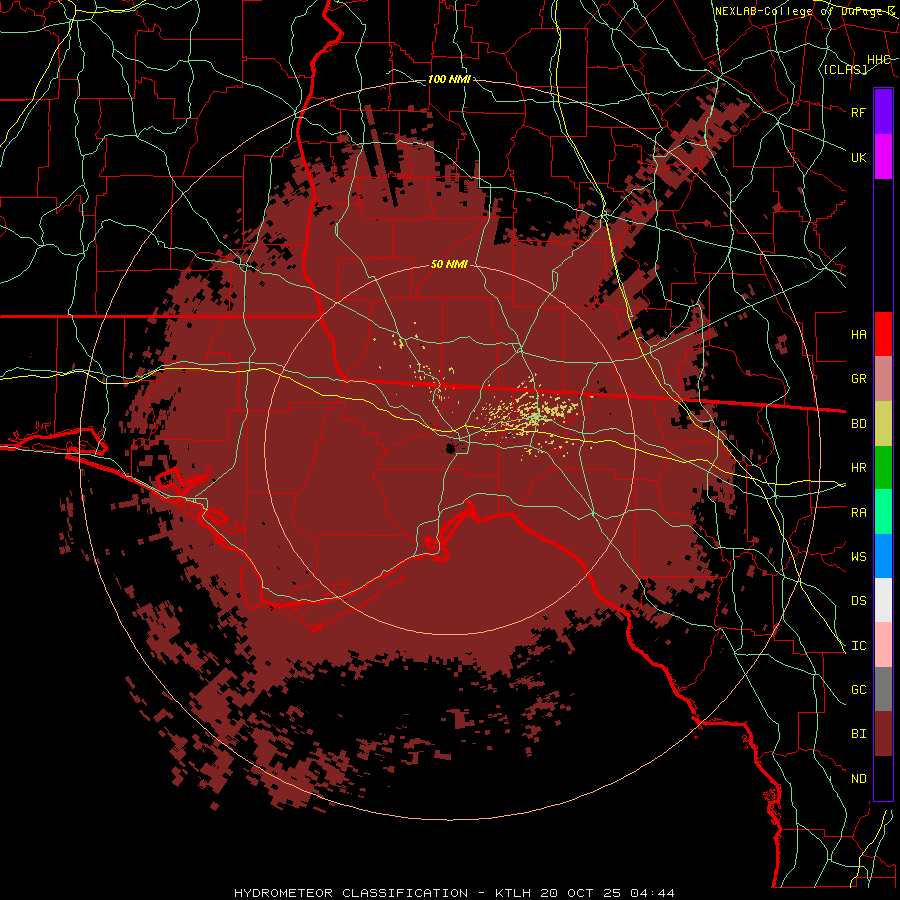Click the IC light pink legend swatch

tap(883, 645)
